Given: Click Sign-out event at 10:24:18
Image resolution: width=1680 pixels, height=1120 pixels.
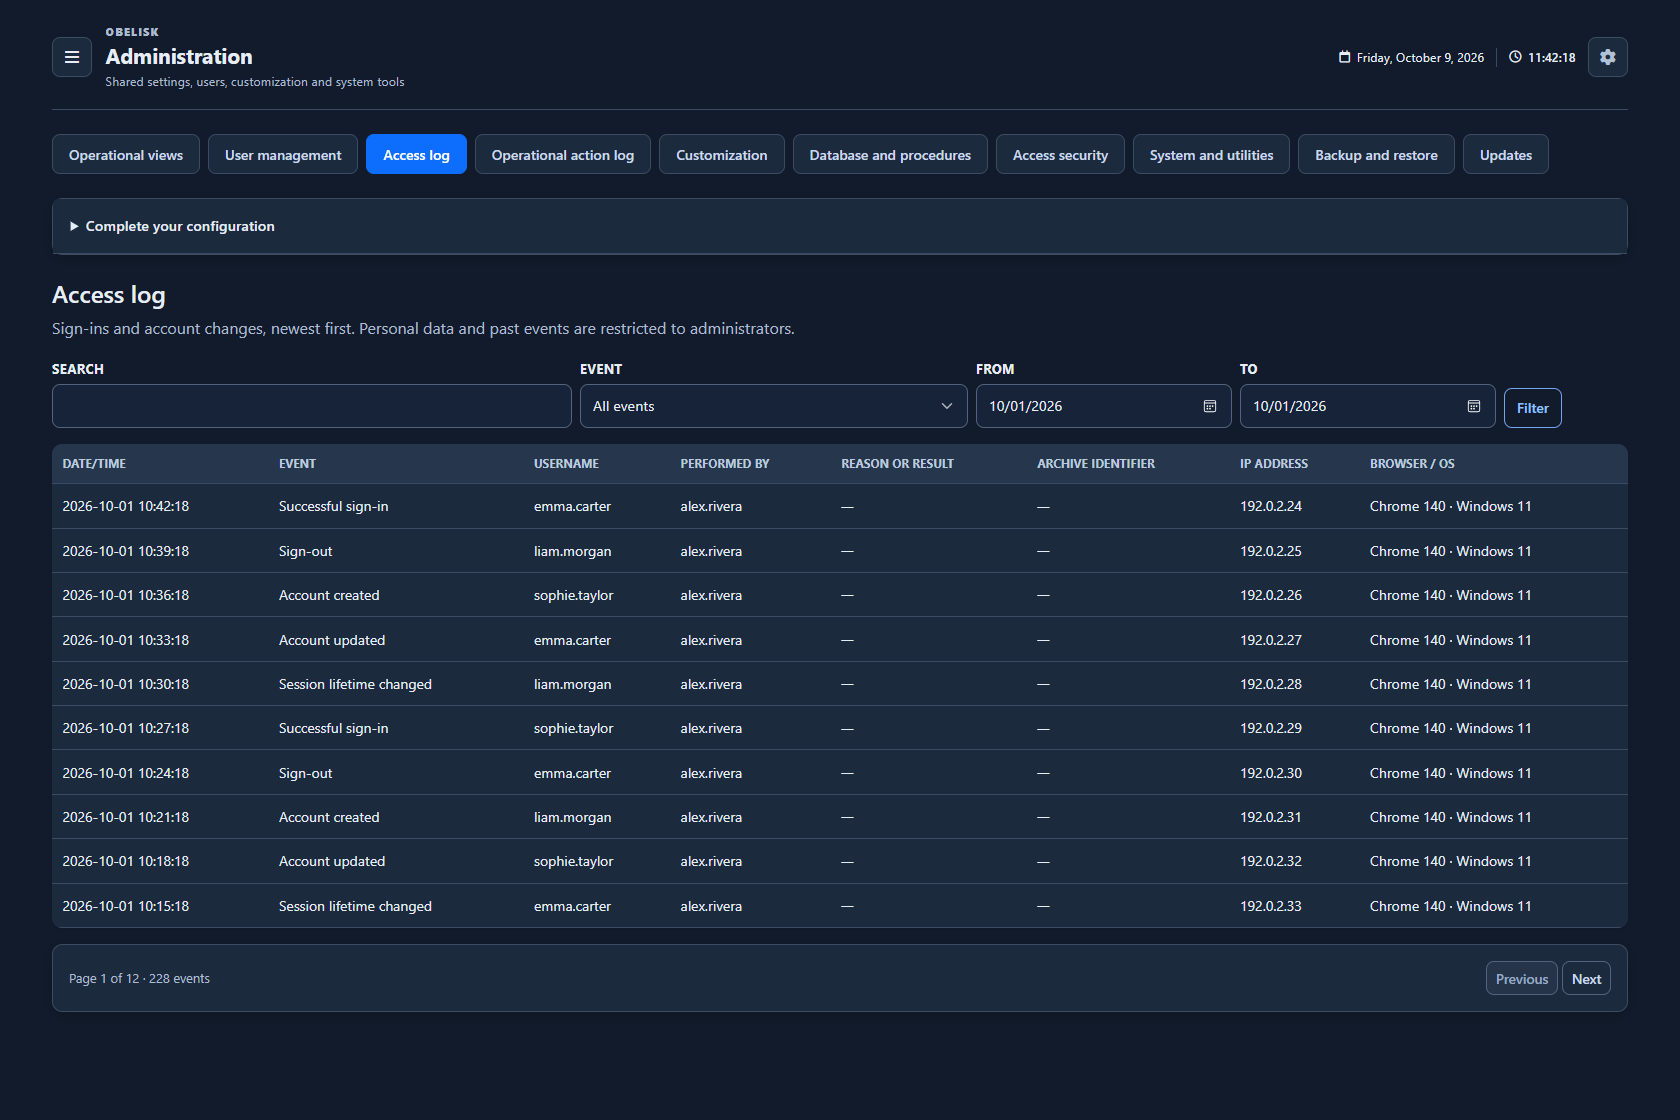Looking at the screenshot, I should click(x=305, y=773).
